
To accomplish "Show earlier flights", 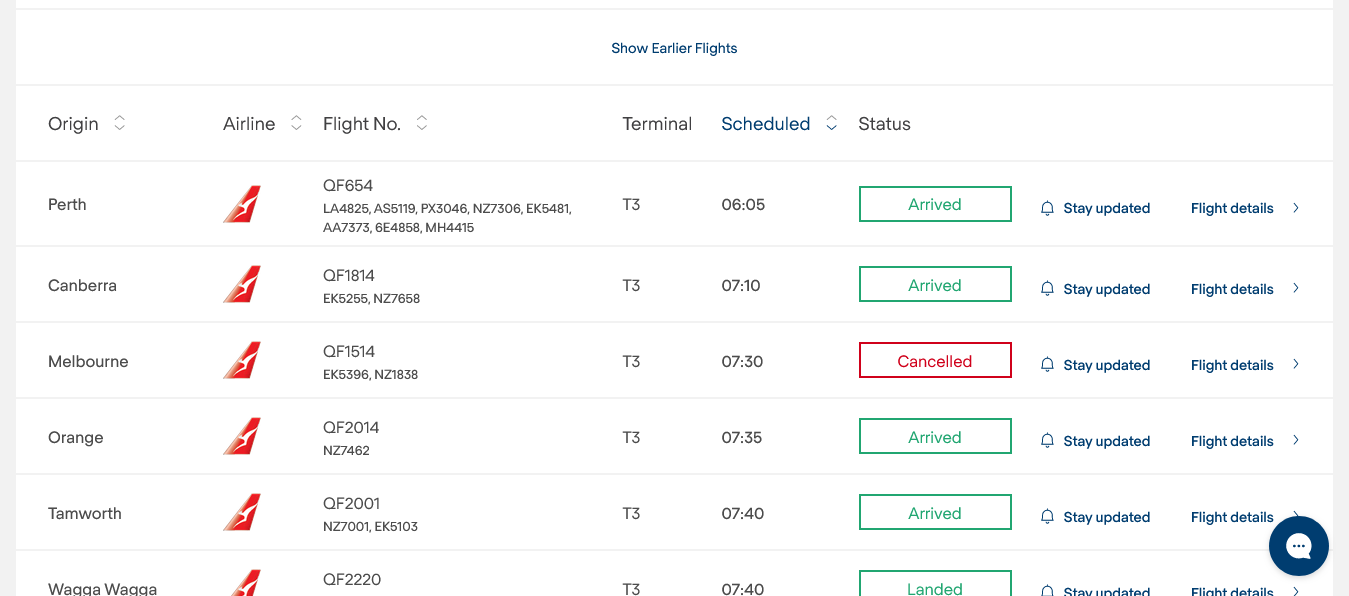I will (x=674, y=48).
